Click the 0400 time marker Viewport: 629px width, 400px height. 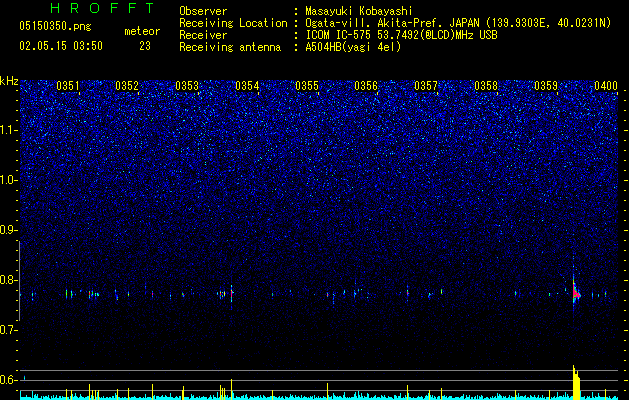pos(606,86)
